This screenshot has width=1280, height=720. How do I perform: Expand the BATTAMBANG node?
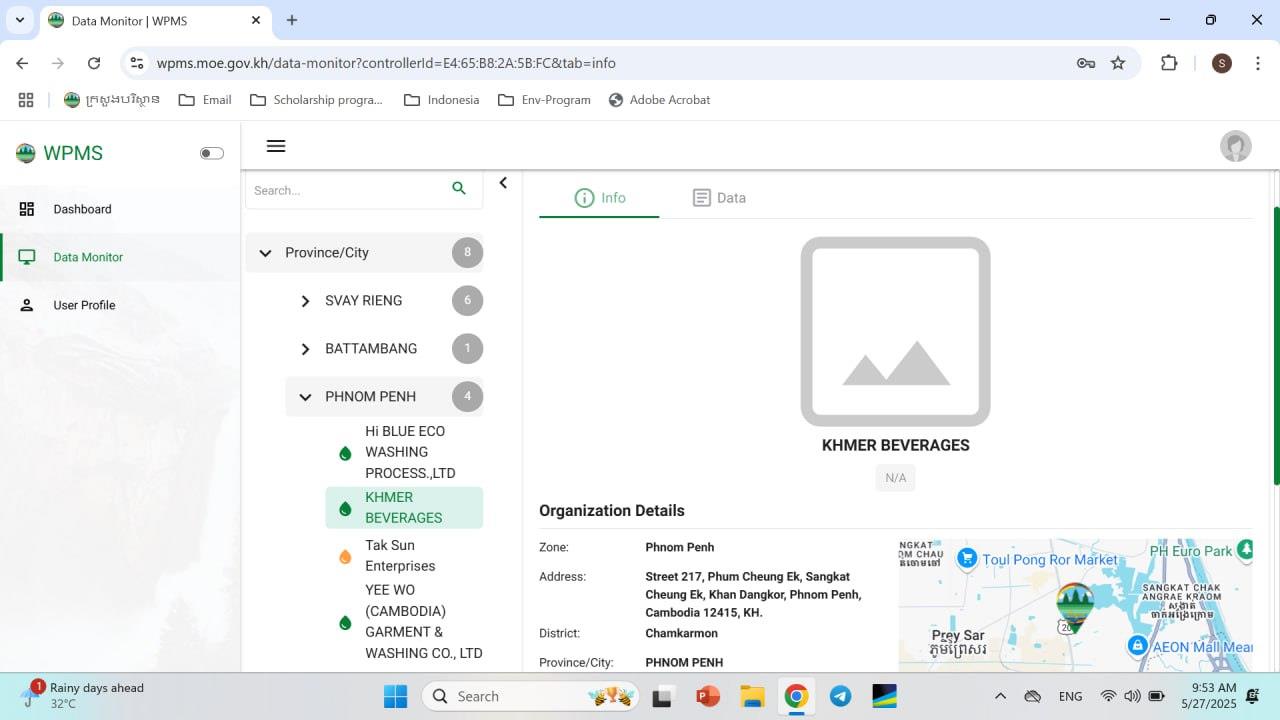coord(305,349)
